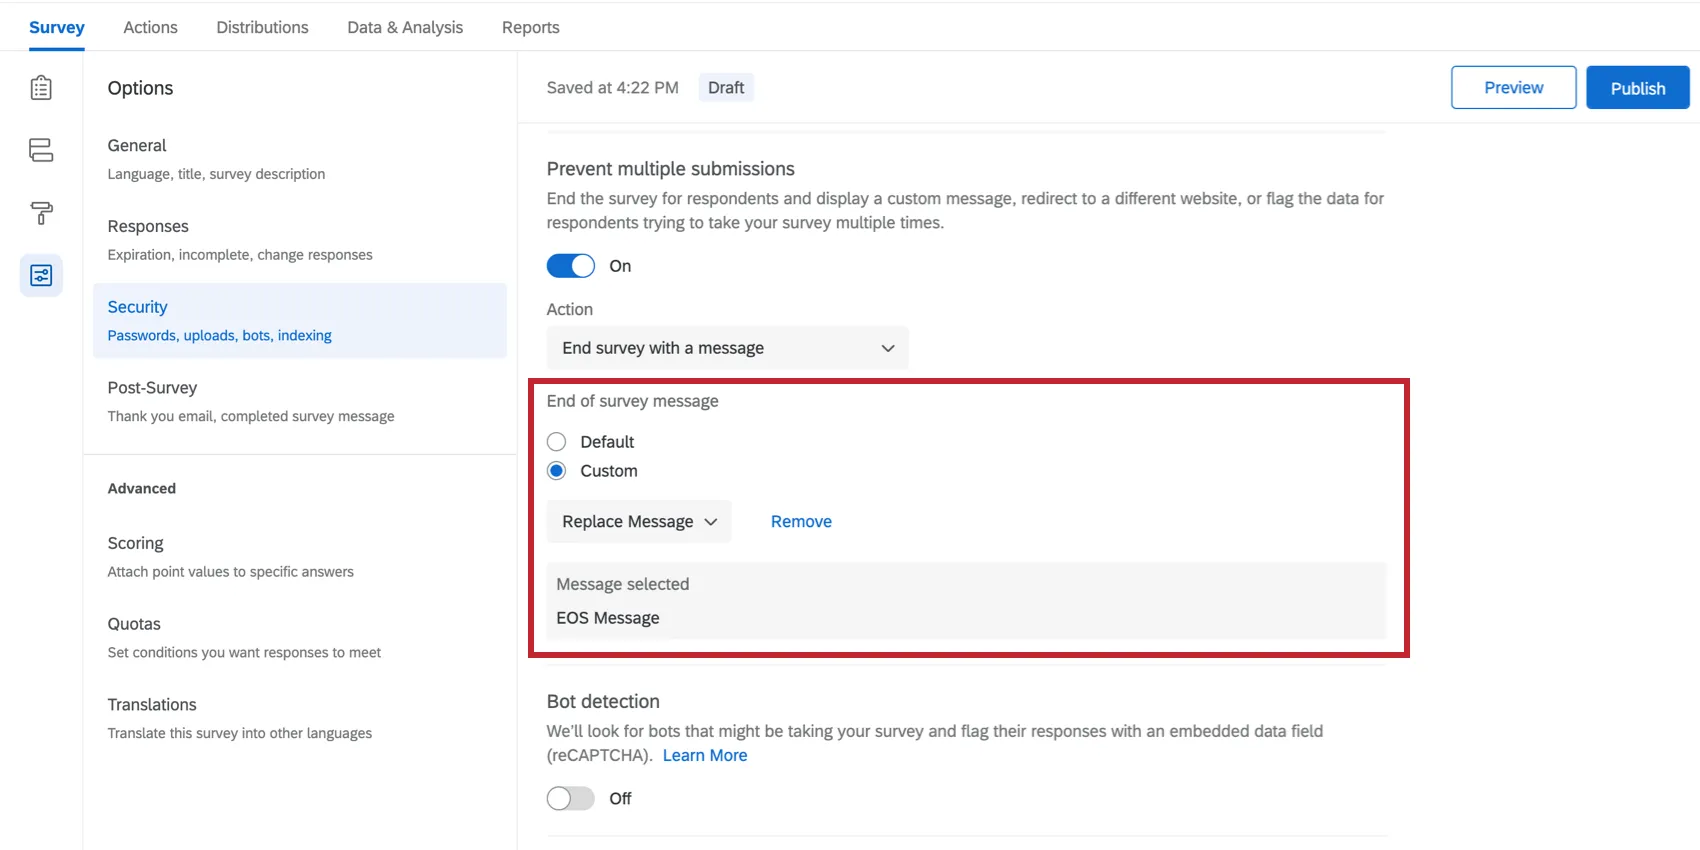Viewport: 1700px width, 850px height.
Task: Go to the Distributions tab
Action: coord(262,28)
